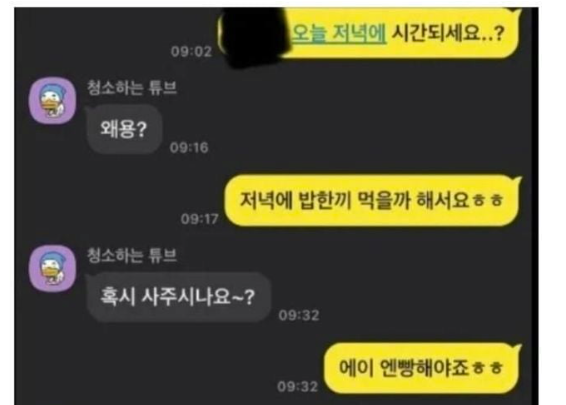Click the 09:32 time beside 혹시 사주시나요~?
Screen dimensions: 566x405
(x=299, y=315)
